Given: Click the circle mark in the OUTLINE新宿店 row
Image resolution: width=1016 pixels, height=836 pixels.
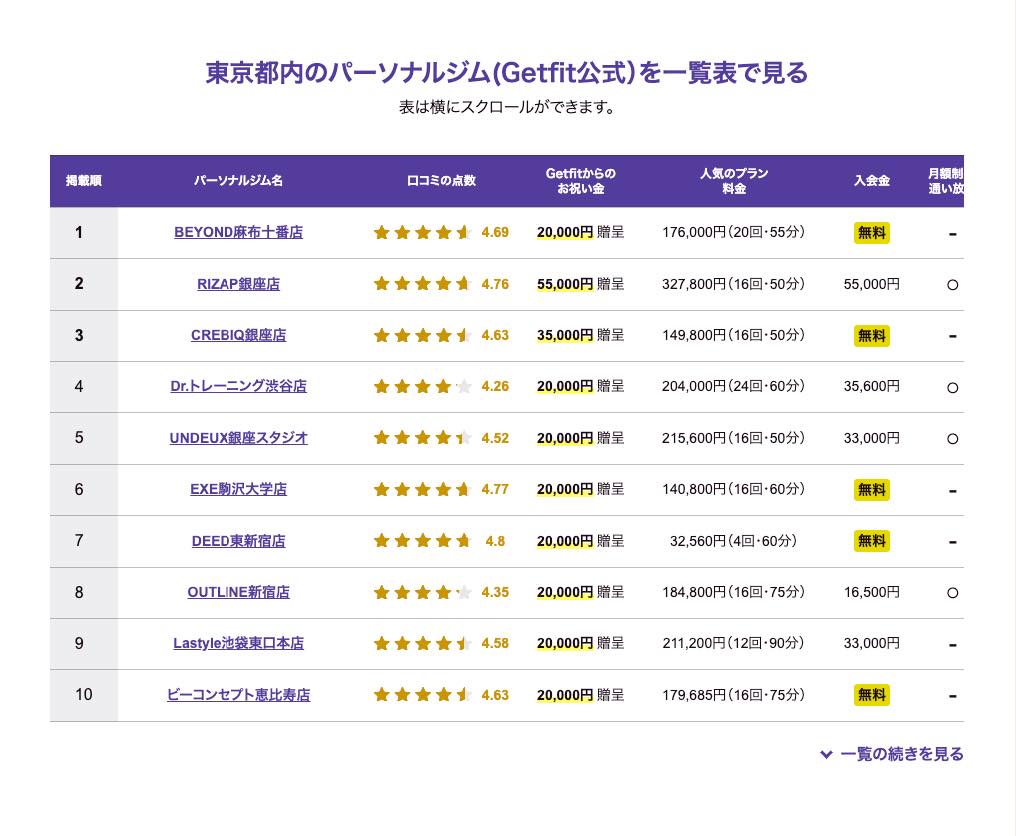Looking at the screenshot, I should pos(952,593).
